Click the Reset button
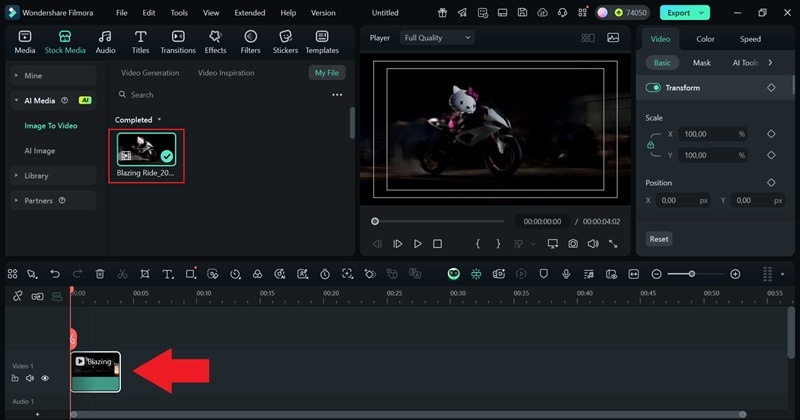The image size is (800, 420). click(x=659, y=239)
